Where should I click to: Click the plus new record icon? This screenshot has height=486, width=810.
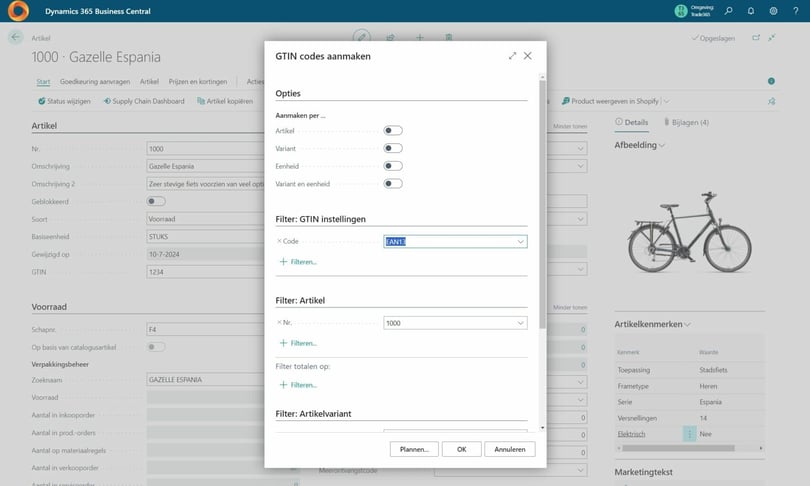coord(419,37)
